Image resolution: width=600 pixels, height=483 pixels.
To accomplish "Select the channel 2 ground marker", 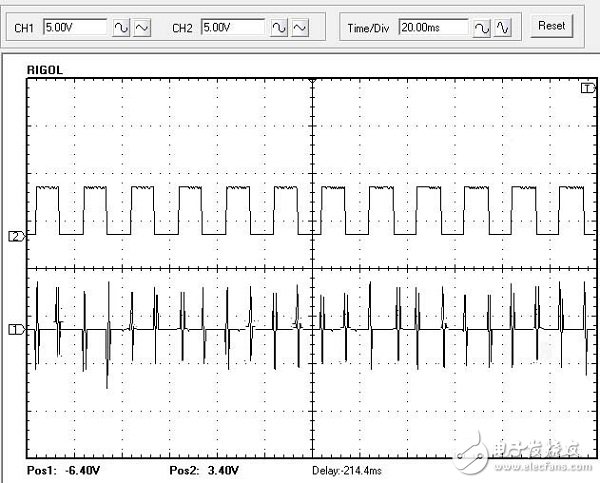I will coord(15,236).
